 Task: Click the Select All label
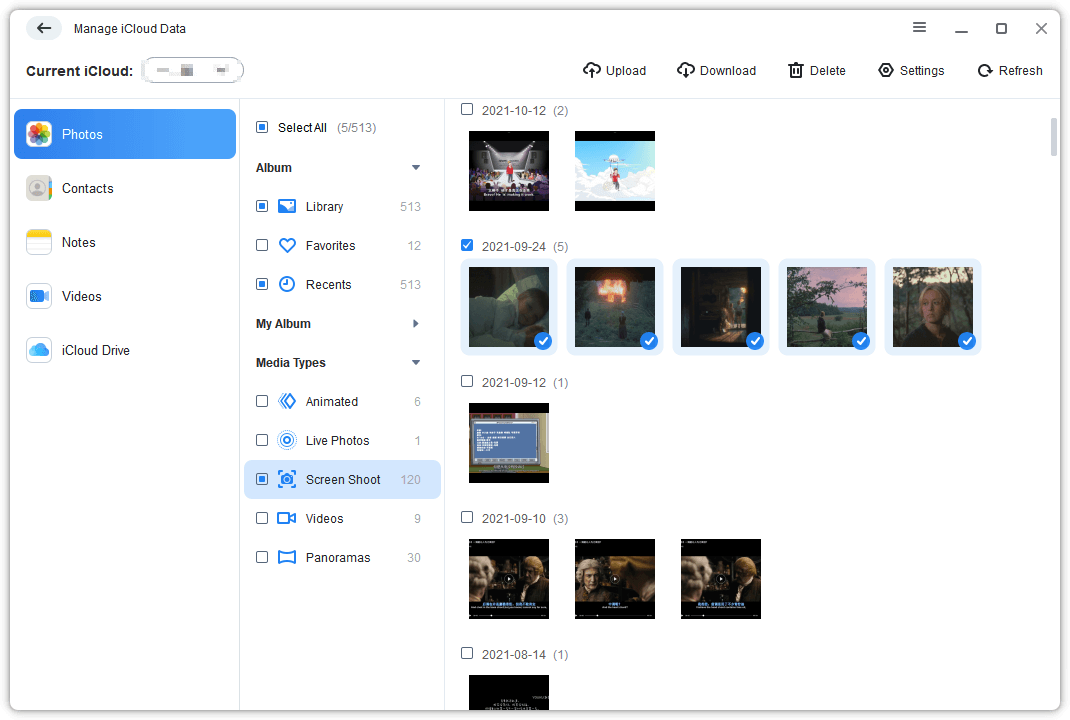click(x=302, y=128)
